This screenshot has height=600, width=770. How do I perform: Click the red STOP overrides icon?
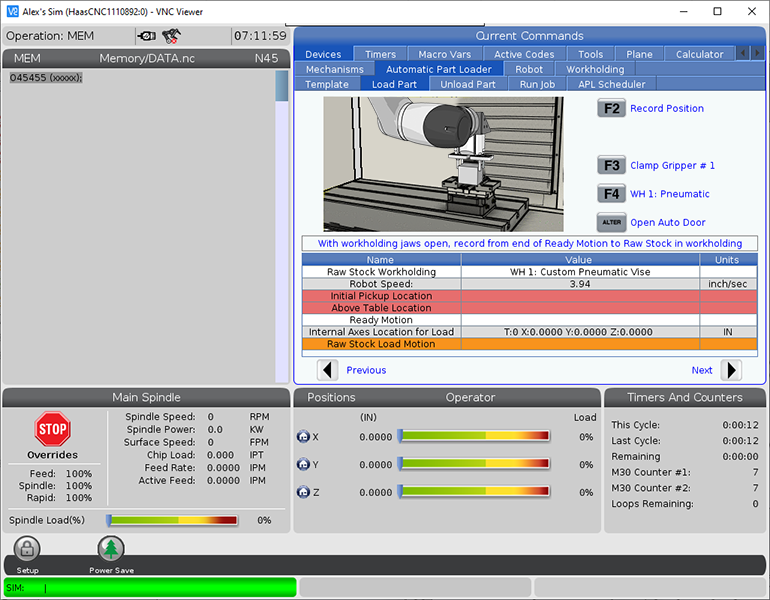(x=52, y=429)
